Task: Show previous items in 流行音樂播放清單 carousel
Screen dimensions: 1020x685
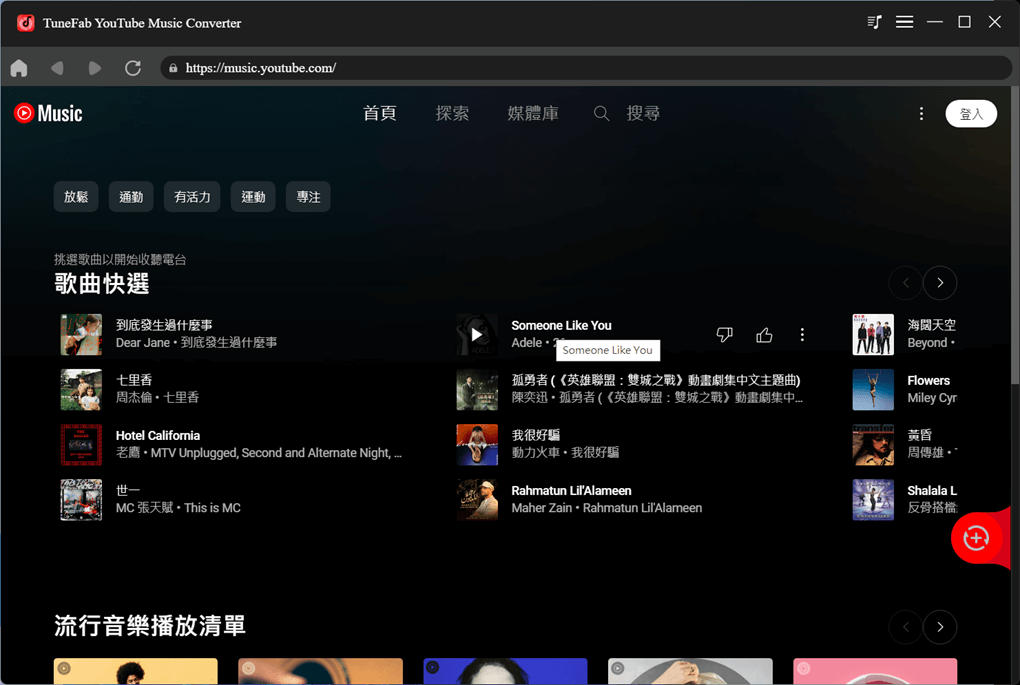Action: pos(906,627)
